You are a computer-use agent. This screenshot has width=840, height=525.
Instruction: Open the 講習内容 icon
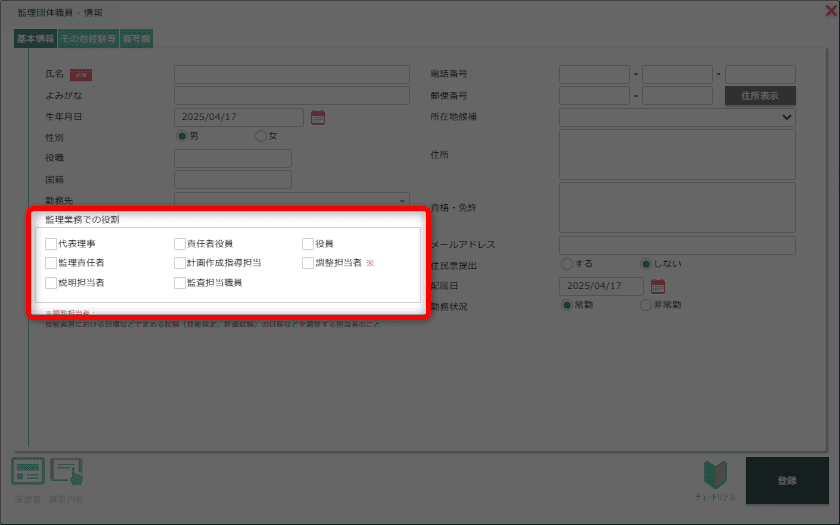pyautogui.click(x=66, y=471)
